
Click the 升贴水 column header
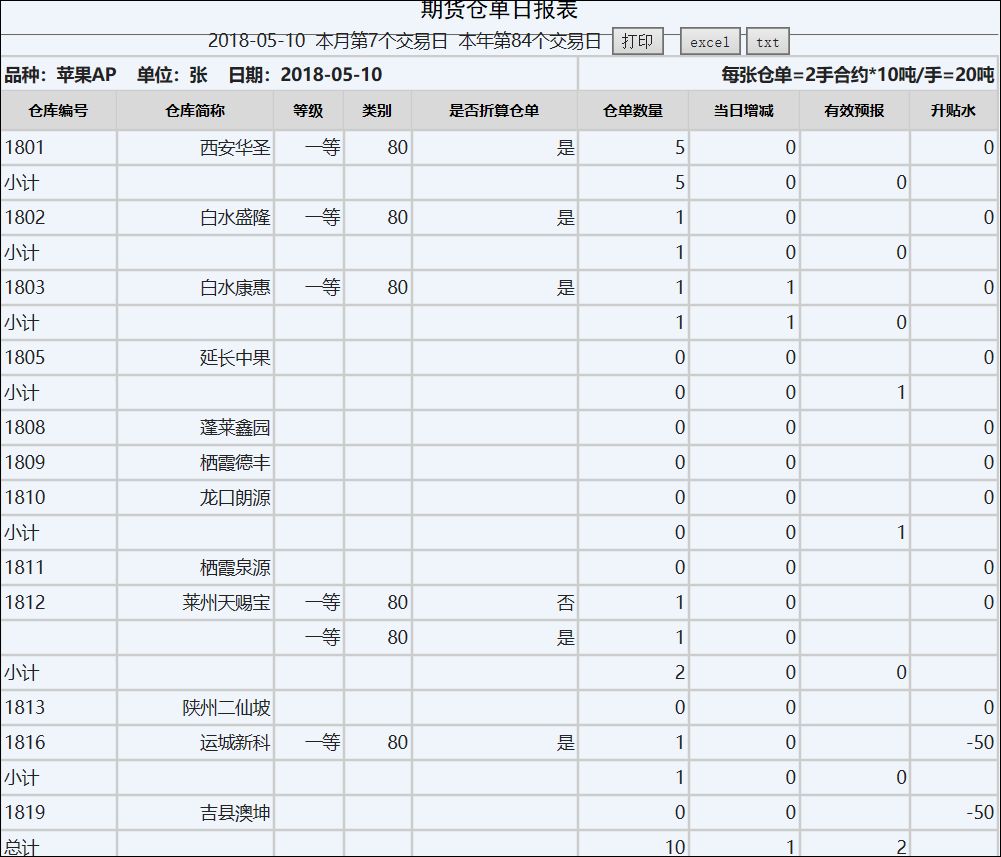pos(947,110)
